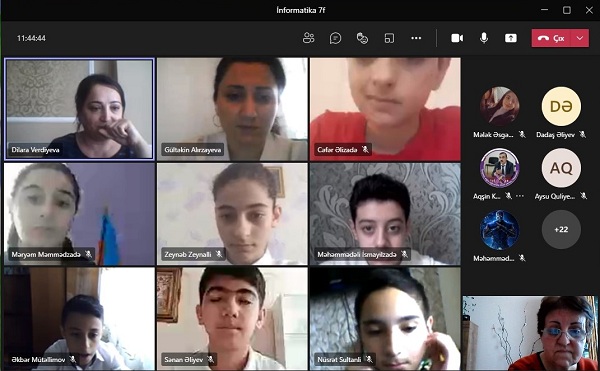Screen dimensions: 600x371
Task: Toggle the camera on or off
Action: point(457,38)
